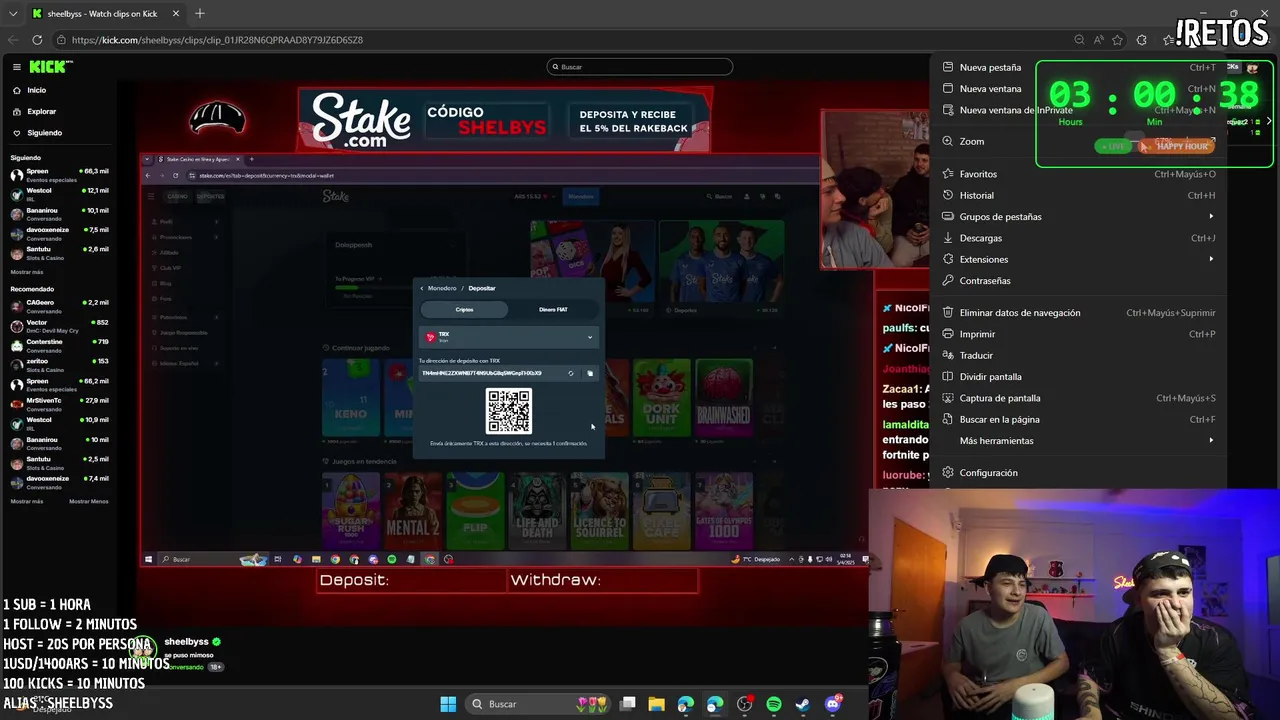The width and height of the screenshot is (1280, 720).
Task: Open zeritoo channel in Recomendado
Action: click(x=60, y=365)
